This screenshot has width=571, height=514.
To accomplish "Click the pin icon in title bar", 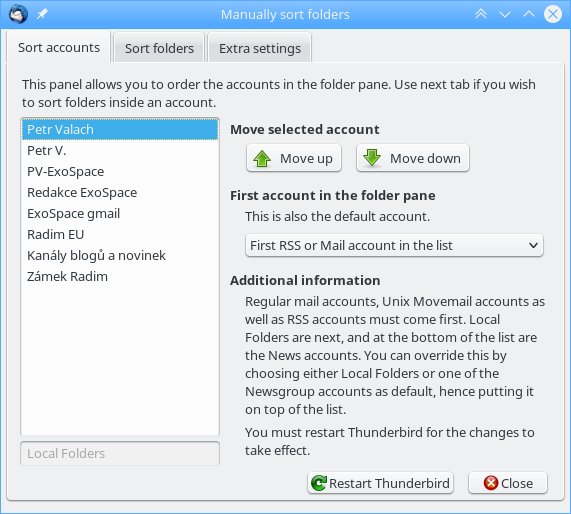I will coord(42,15).
